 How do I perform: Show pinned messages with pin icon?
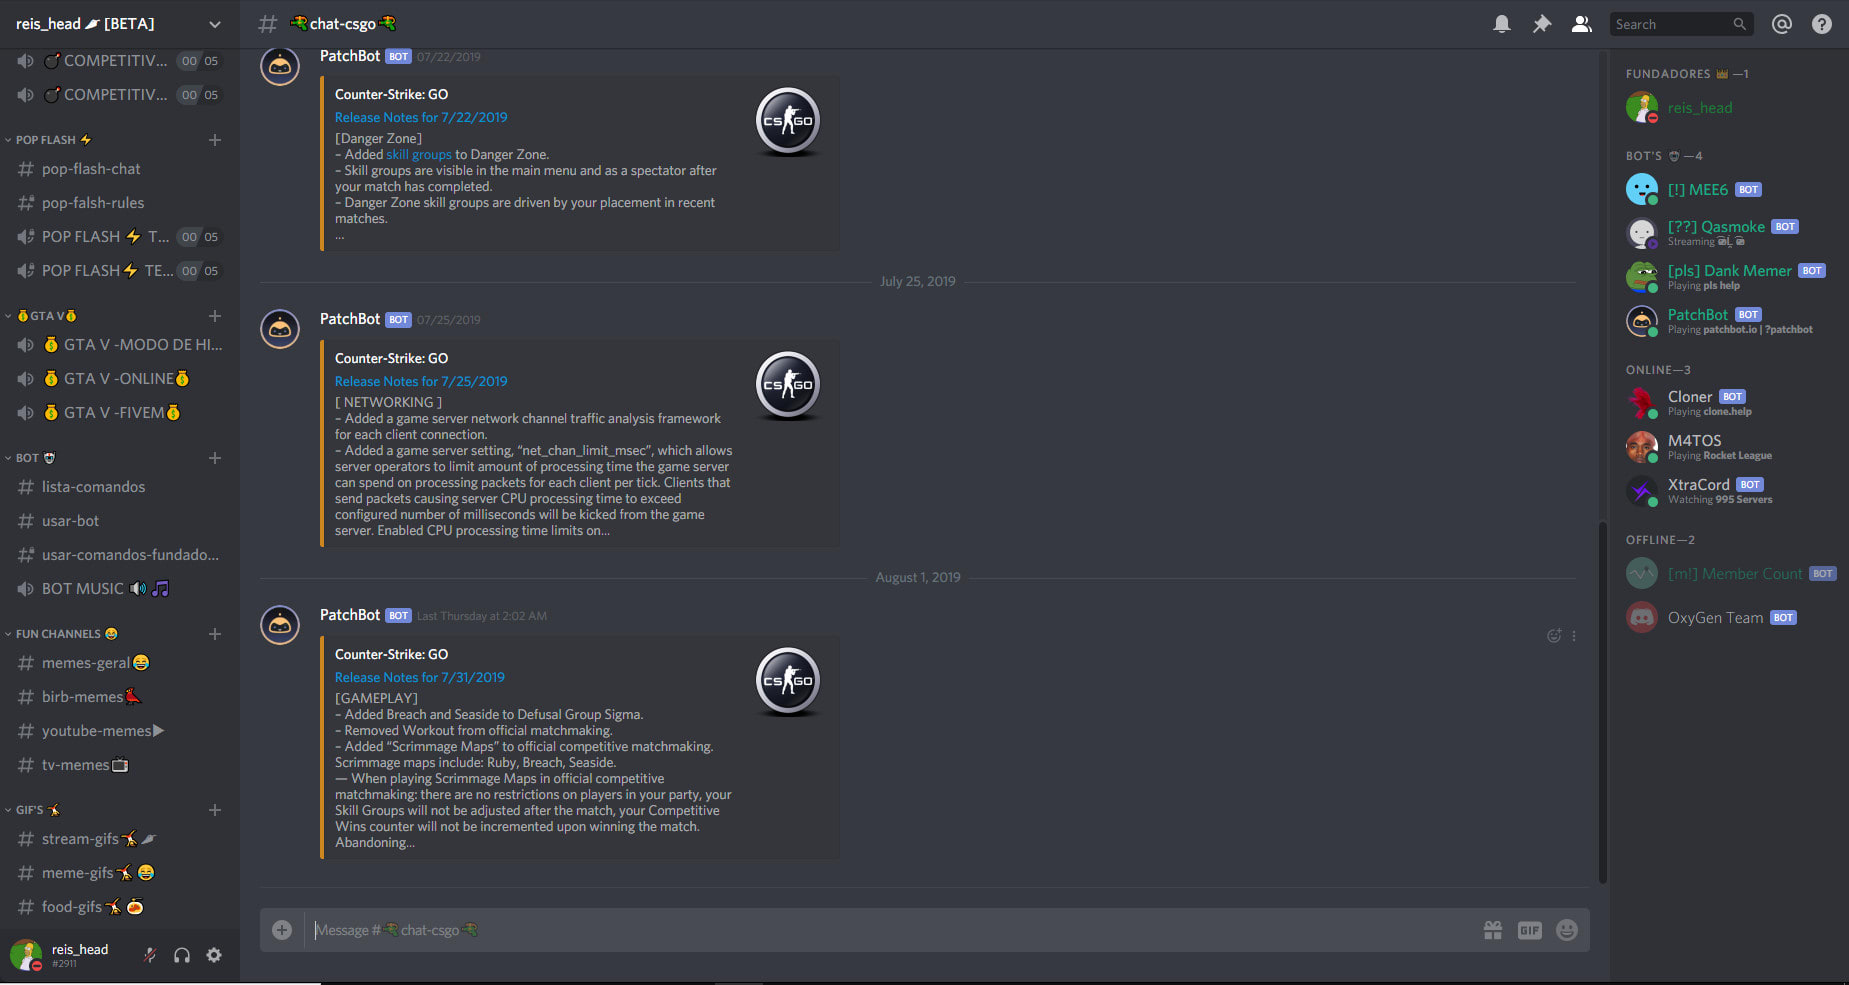pyautogui.click(x=1541, y=24)
